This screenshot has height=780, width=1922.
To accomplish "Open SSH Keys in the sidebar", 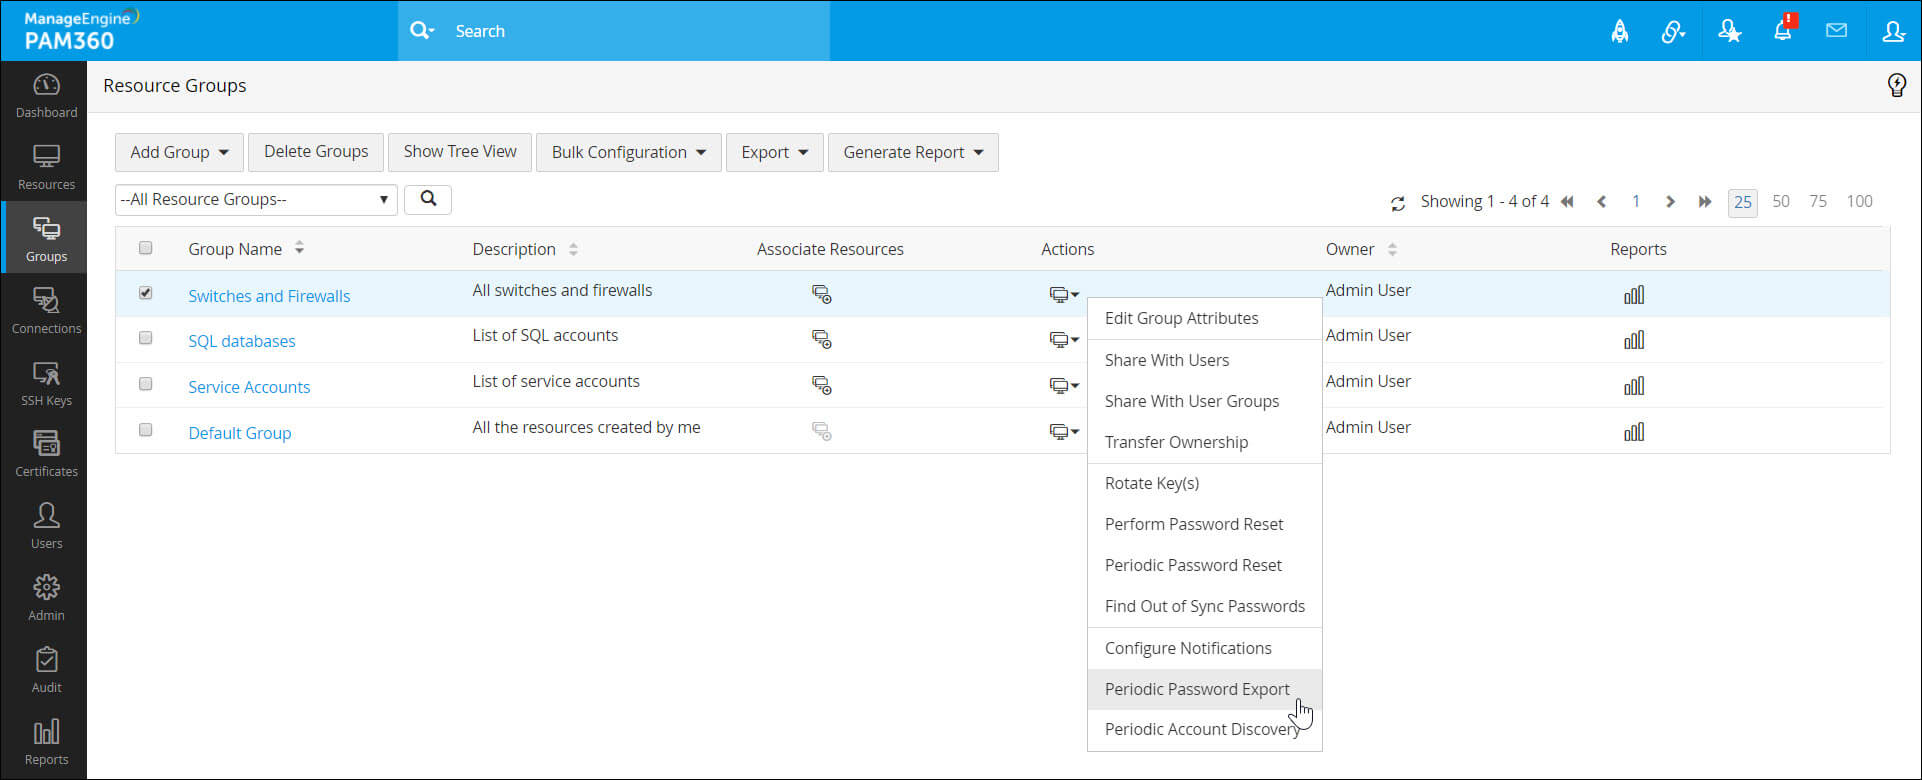I will pos(46,384).
